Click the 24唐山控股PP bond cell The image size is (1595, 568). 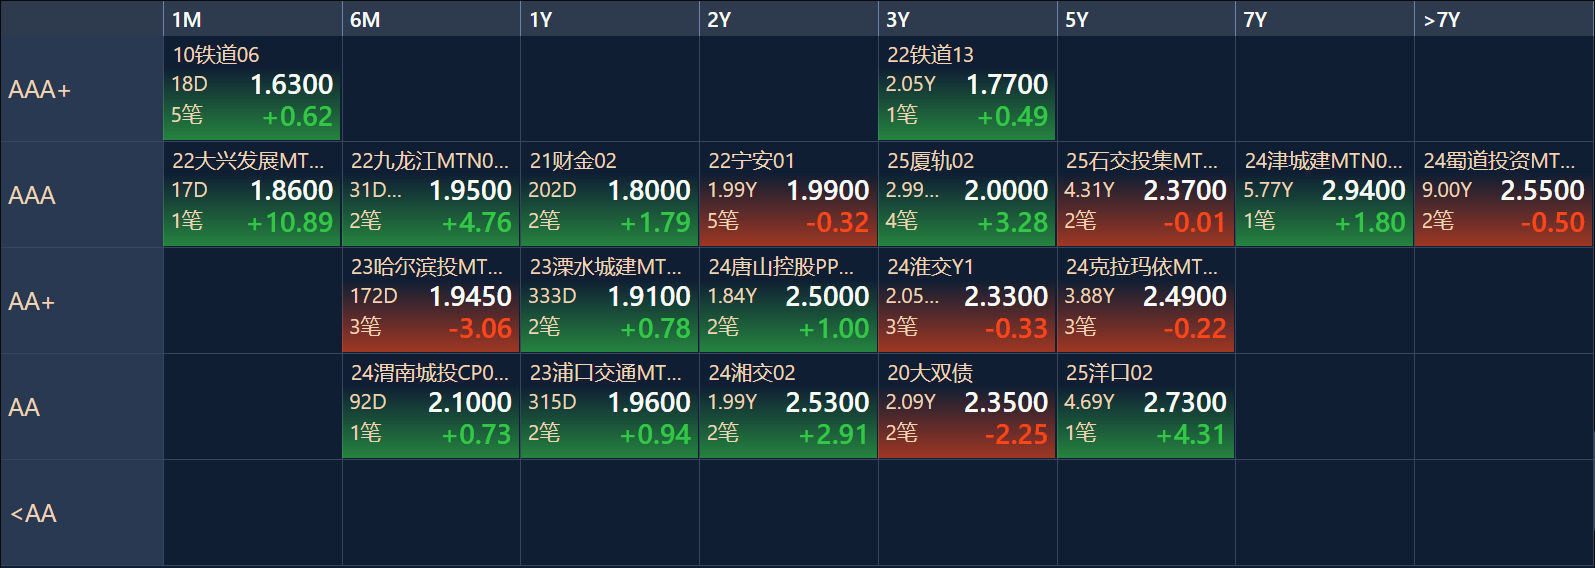point(788,301)
